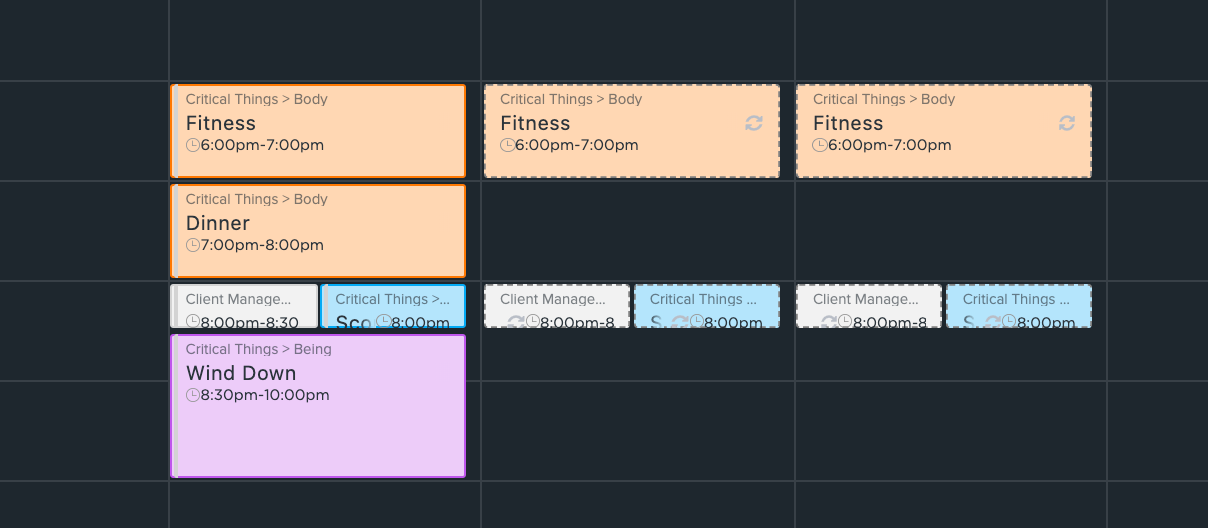
Task: Click the clock icon beside Dinner's 7:00pm-8:00pm time
Action: click(193, 245)
